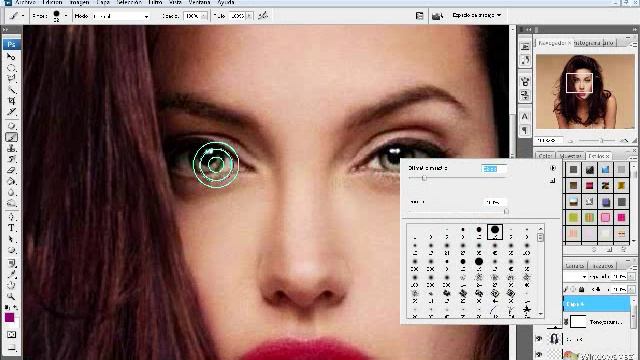Create new preset from this brush icon
This screenshot has width=640, height=360.
tap(553, 180)
